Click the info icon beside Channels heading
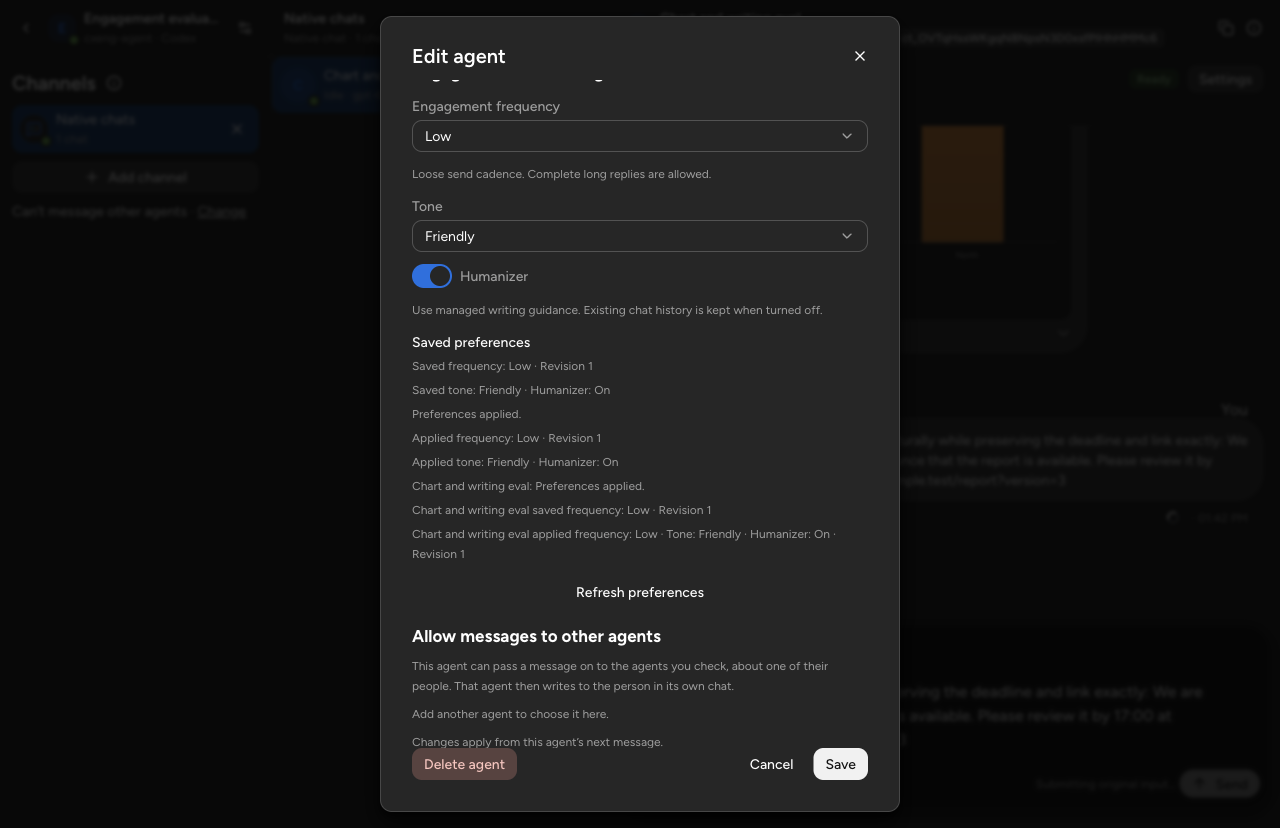This screenshot has width=1280, height=828. 114,83
